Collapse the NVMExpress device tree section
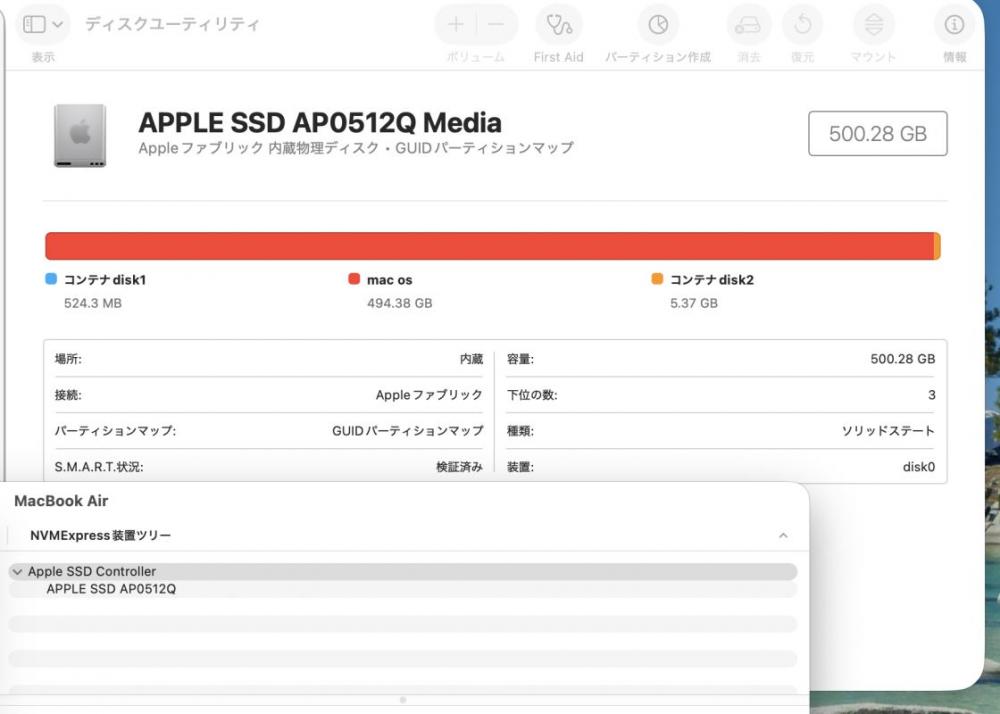 click(x=783, y=537)
